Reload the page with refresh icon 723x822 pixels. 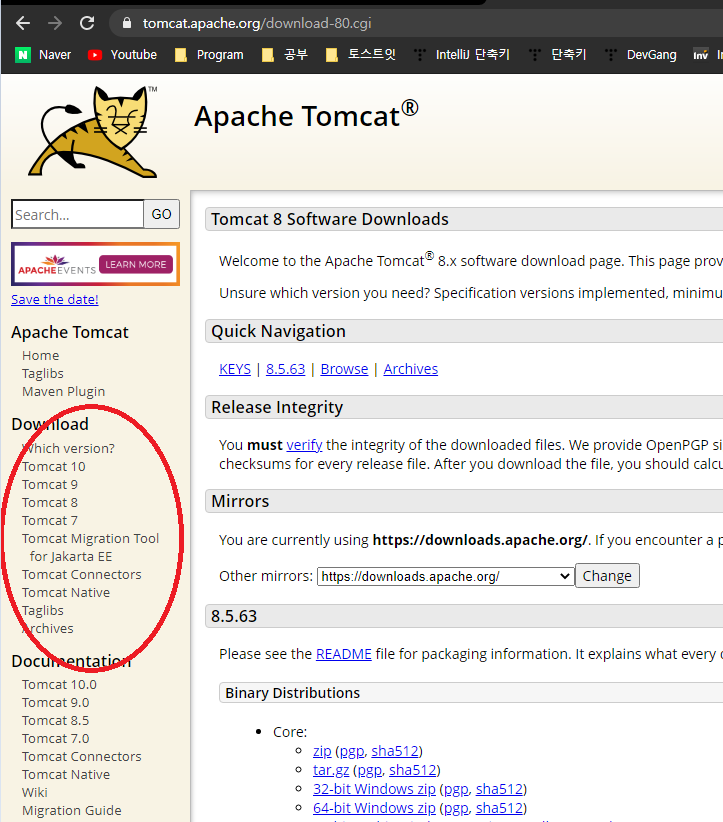tap(87, 23)
